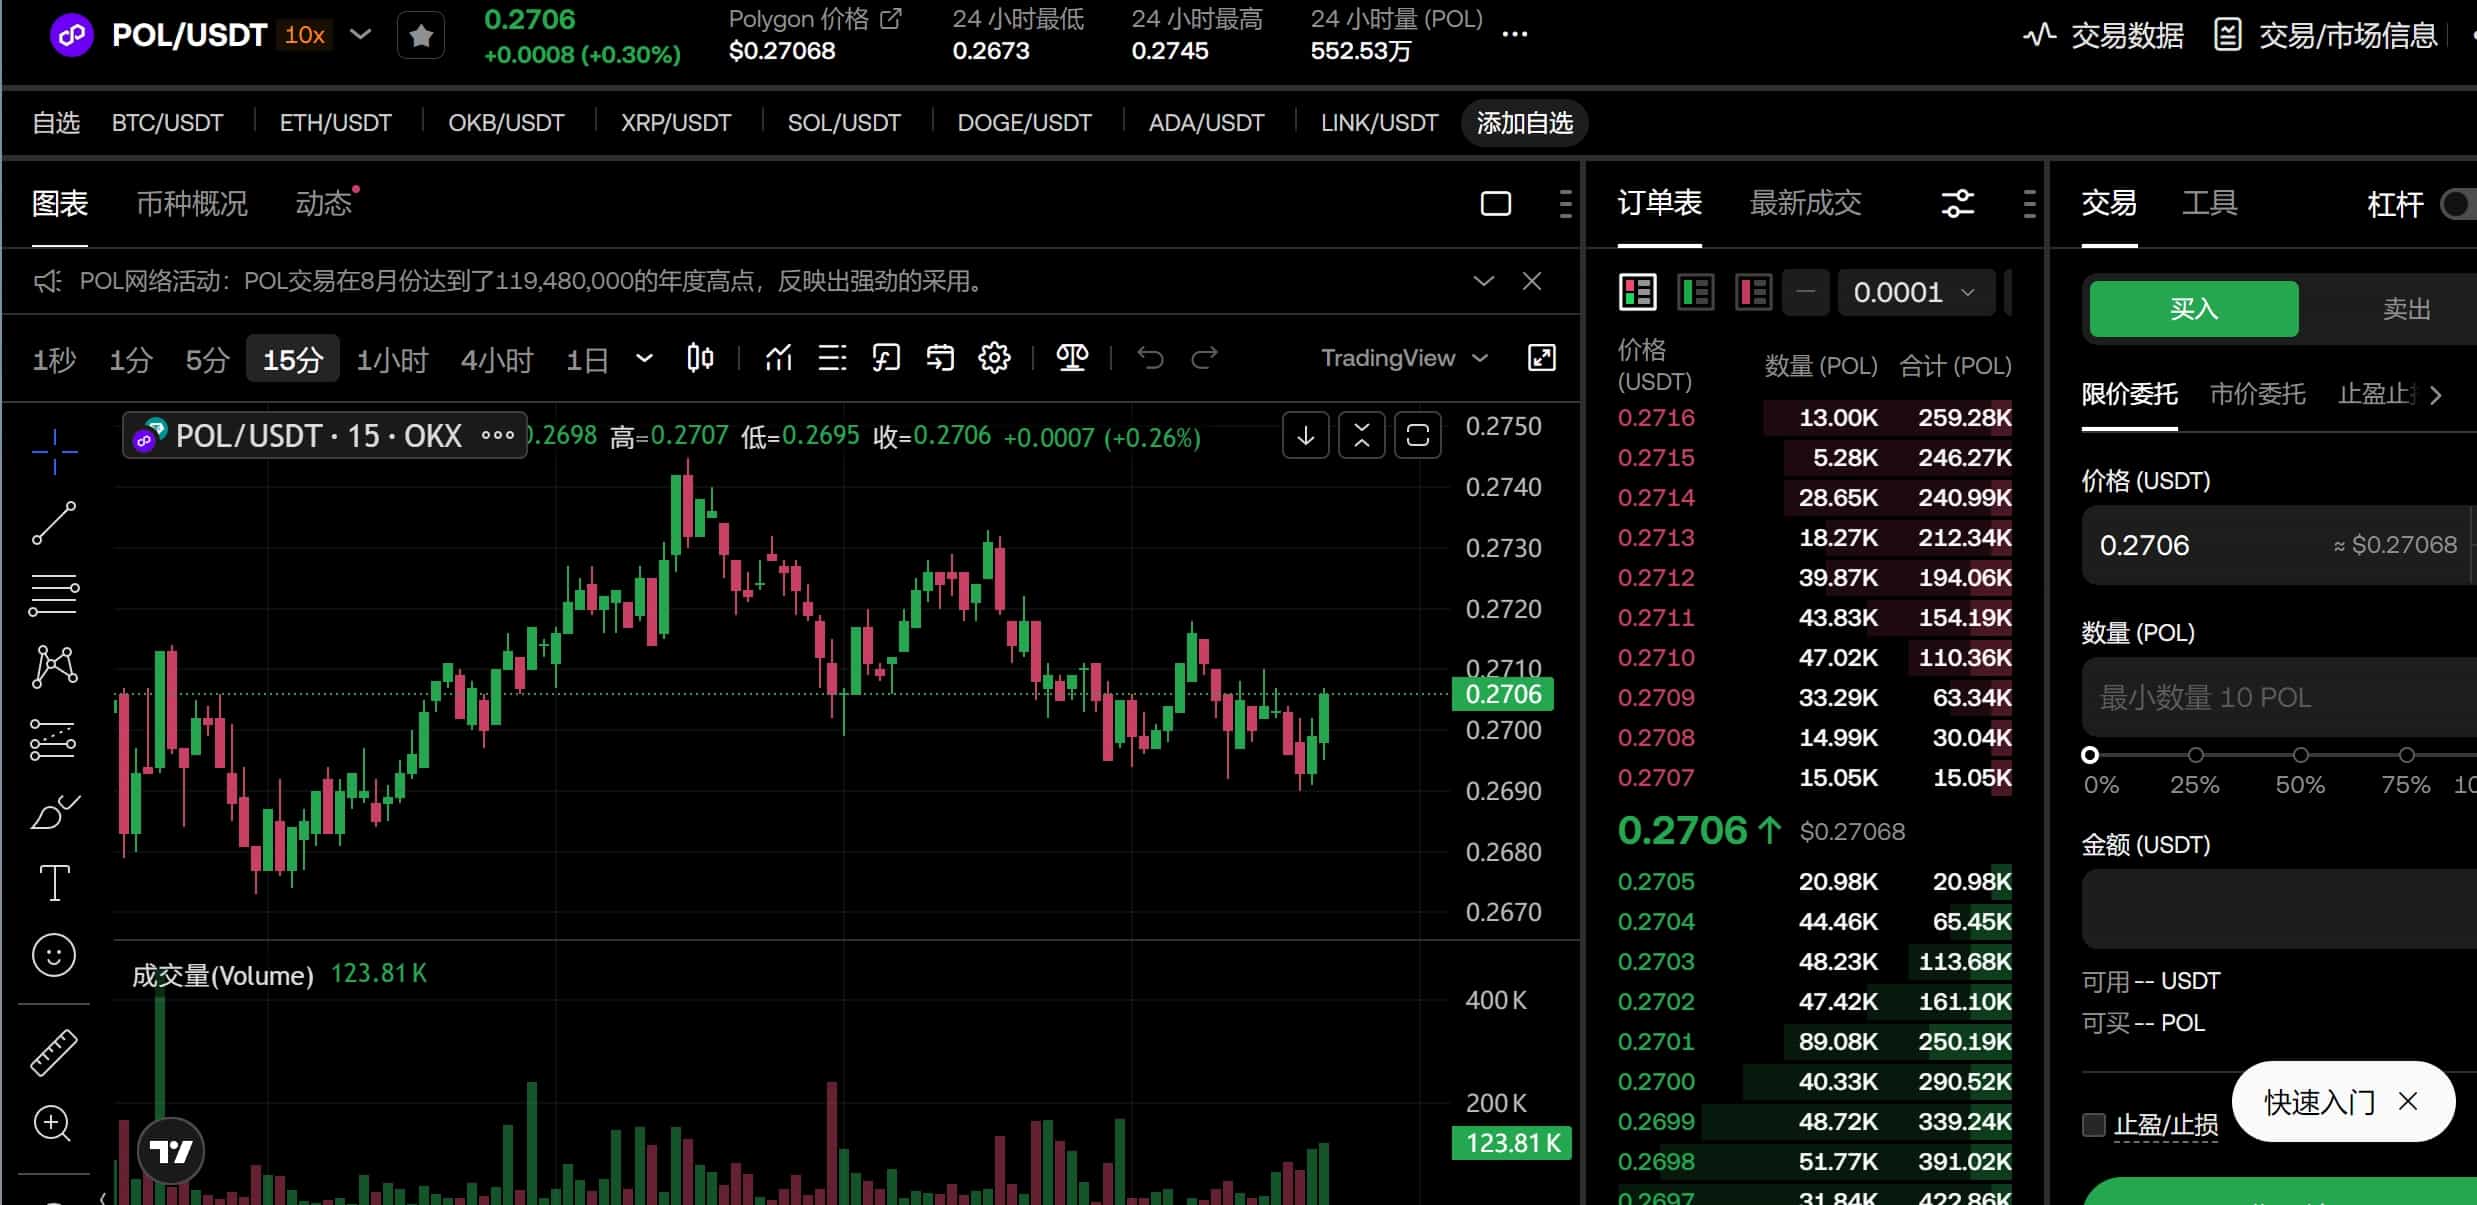
Task: Open the 最新成交 tab
Action: point(1805,204)
